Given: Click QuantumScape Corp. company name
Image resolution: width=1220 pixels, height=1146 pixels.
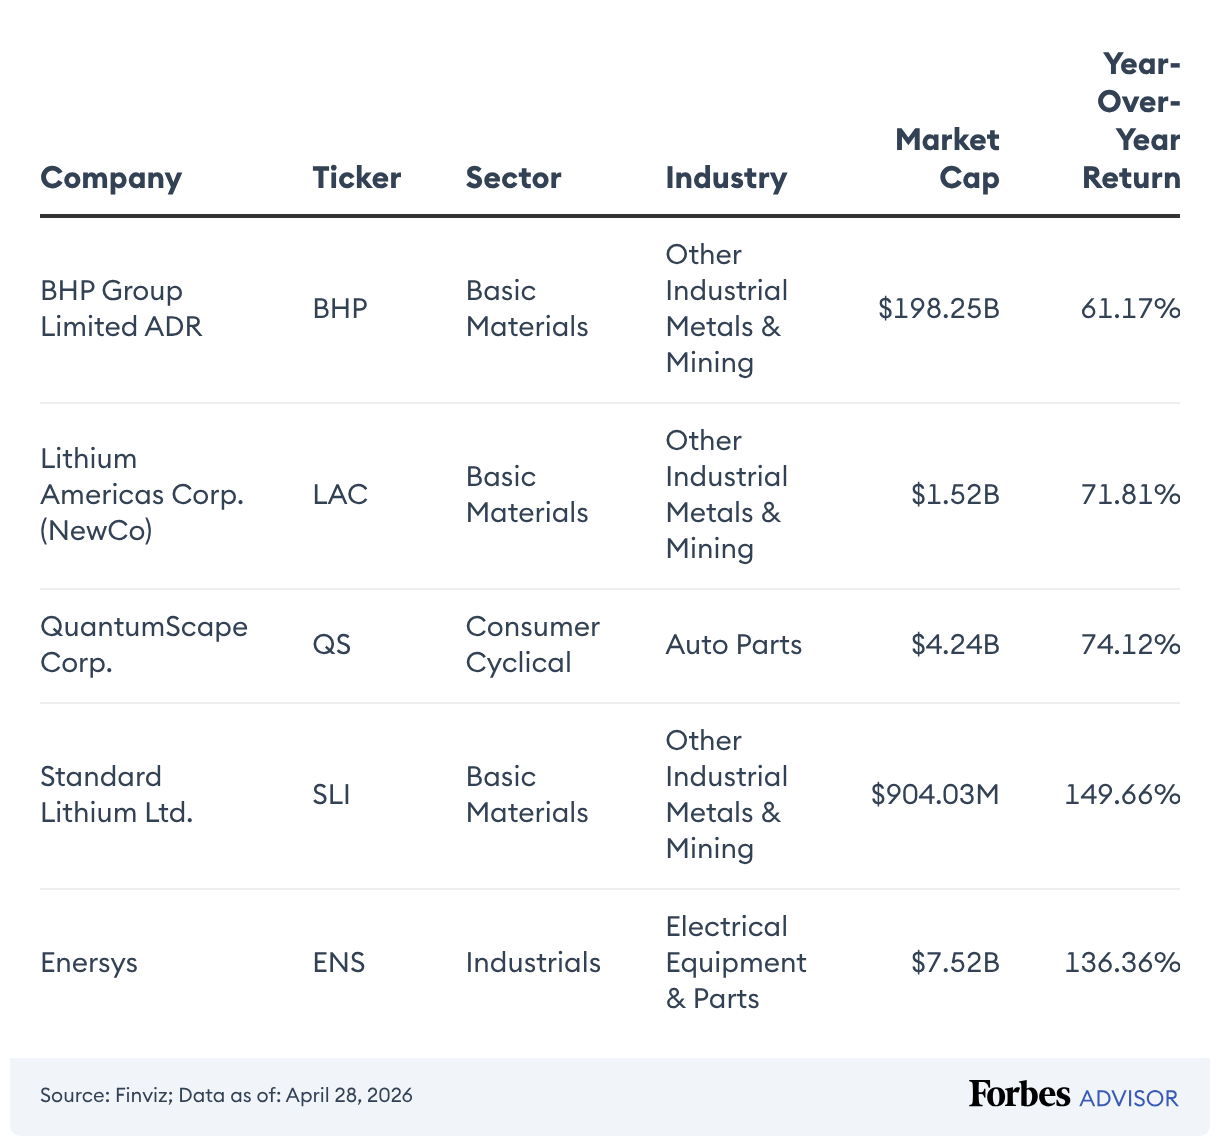Looking at the screenshot, I should pyautogui.click(x=143, y=645).
